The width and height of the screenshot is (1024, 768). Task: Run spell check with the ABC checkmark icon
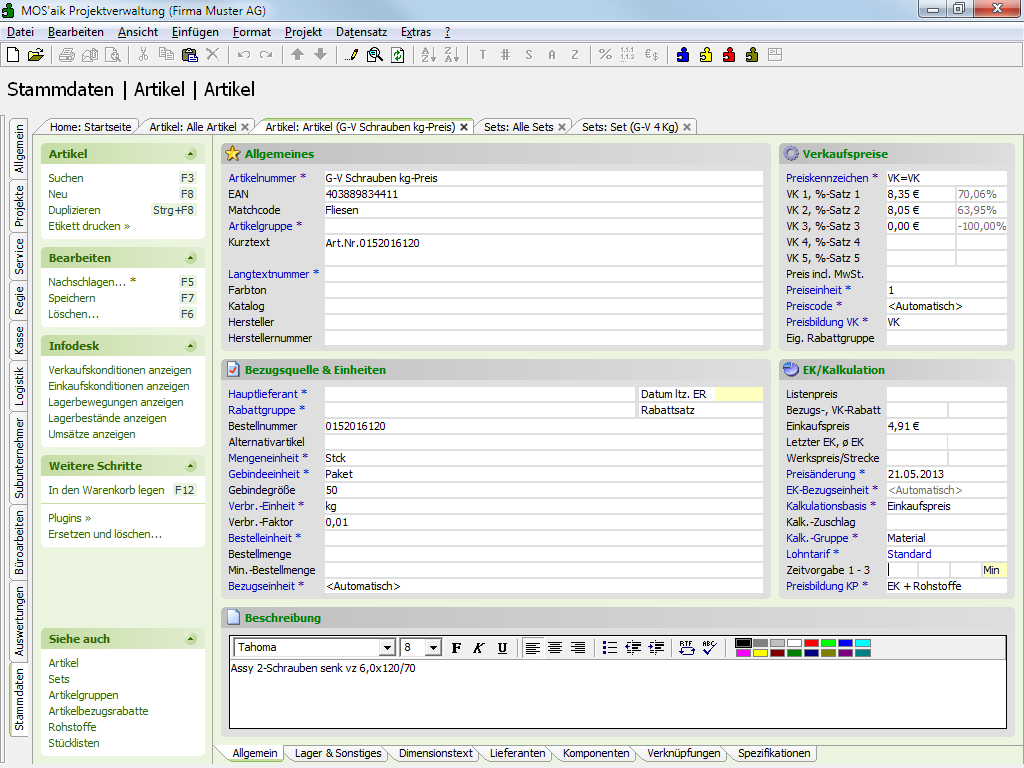[710, 647]
